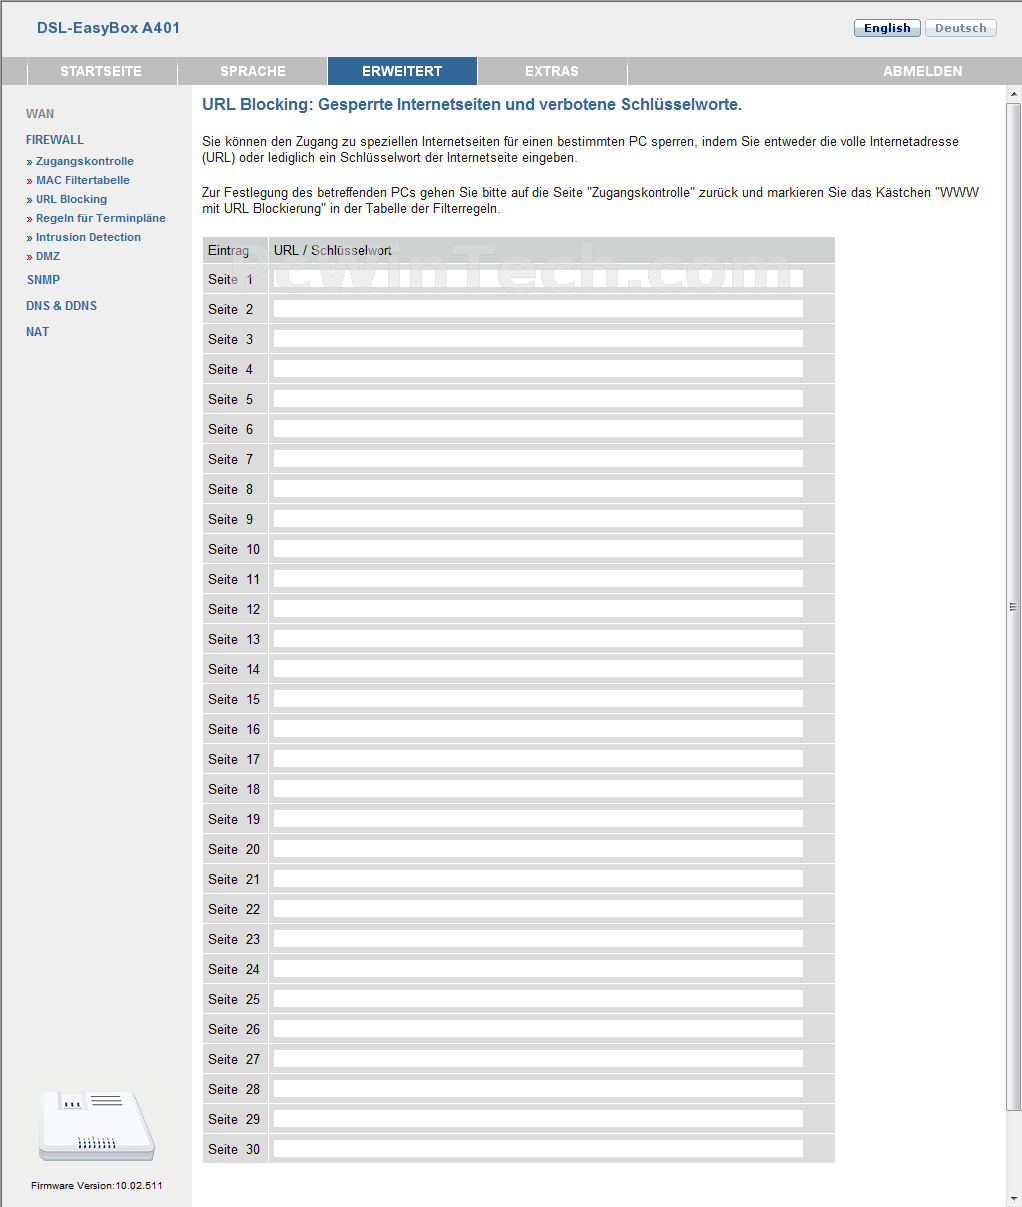Open NAT section in sidebar
The height and width of the screenshot is (1207, 1022).
[x=37, y=332]
